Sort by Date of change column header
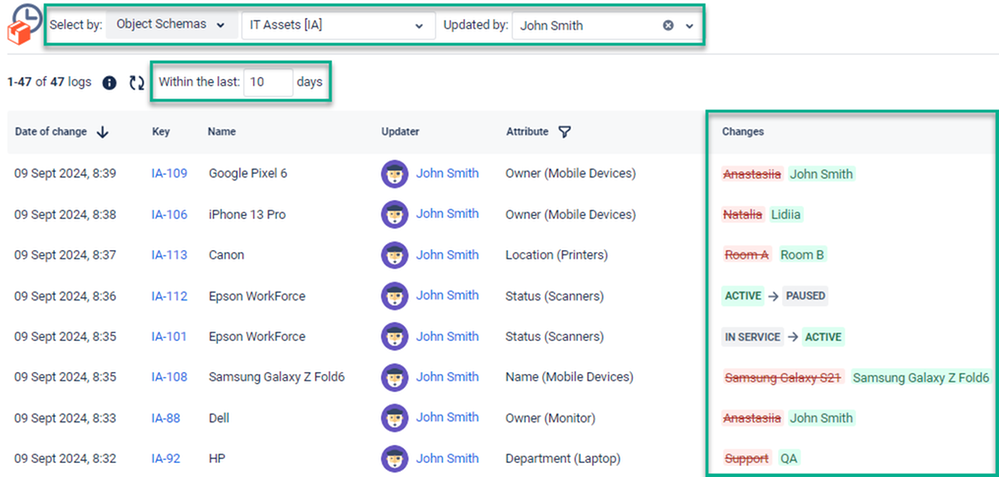 pyautogui.click(x=51, y=132)
